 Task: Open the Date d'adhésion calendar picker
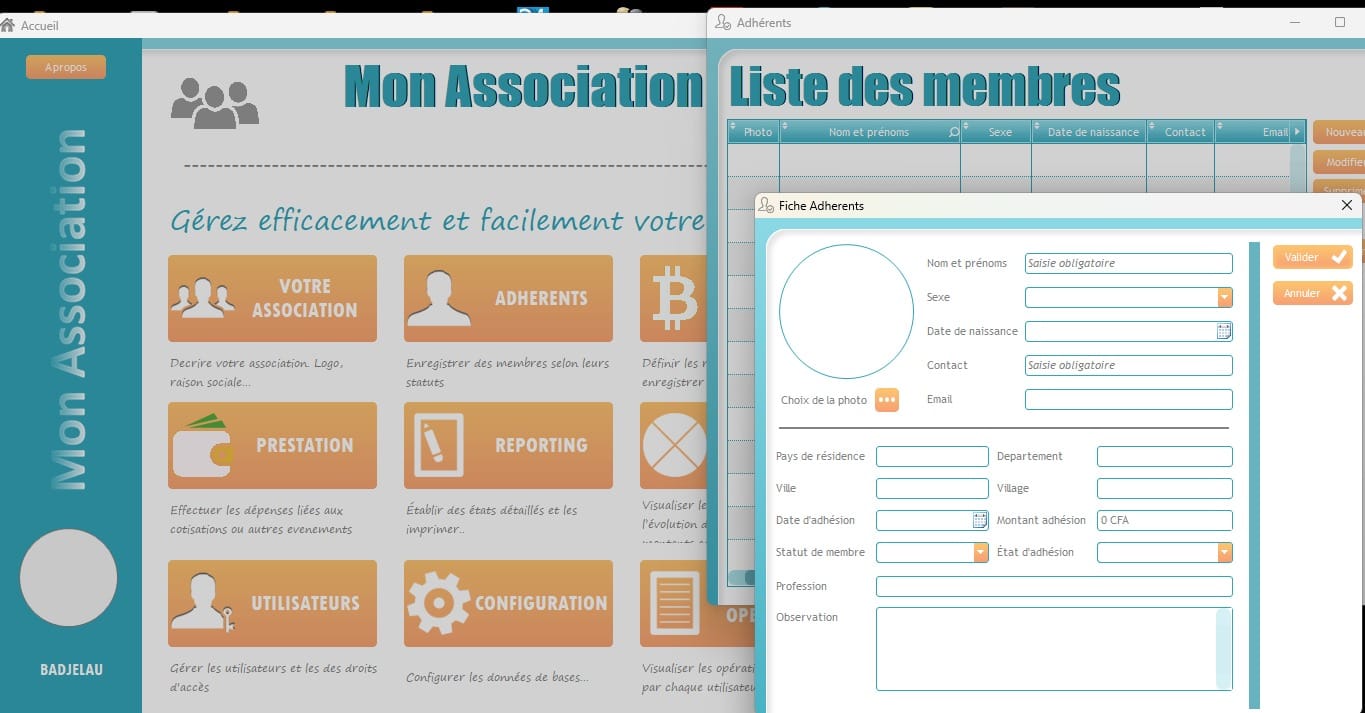click(x=980, y=520)
